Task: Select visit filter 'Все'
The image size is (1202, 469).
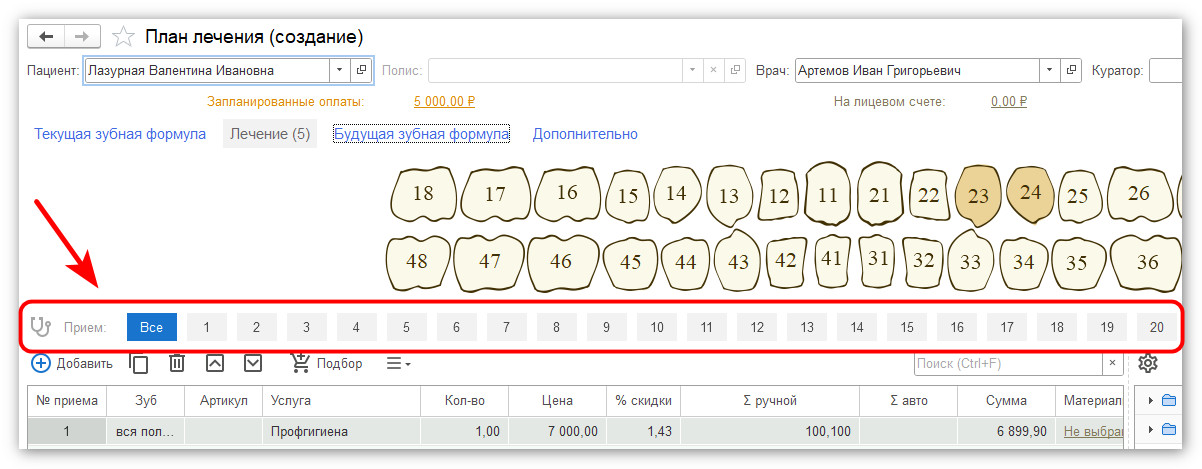Action: coord(152,327)
